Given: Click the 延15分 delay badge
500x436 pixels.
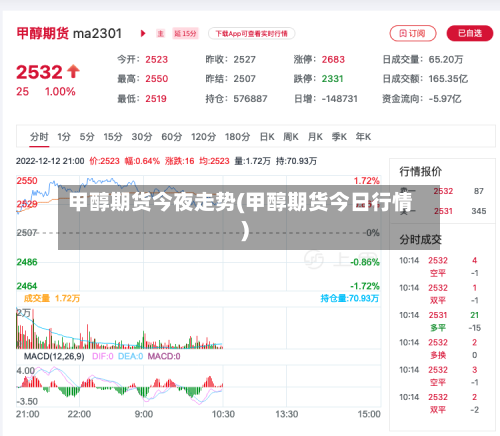Looking at the screenshot, I should coord(185,33).
